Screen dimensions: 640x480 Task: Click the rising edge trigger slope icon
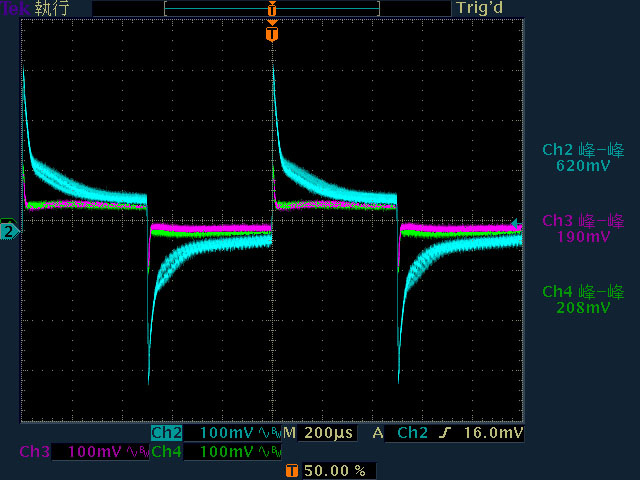pos(445,433)
